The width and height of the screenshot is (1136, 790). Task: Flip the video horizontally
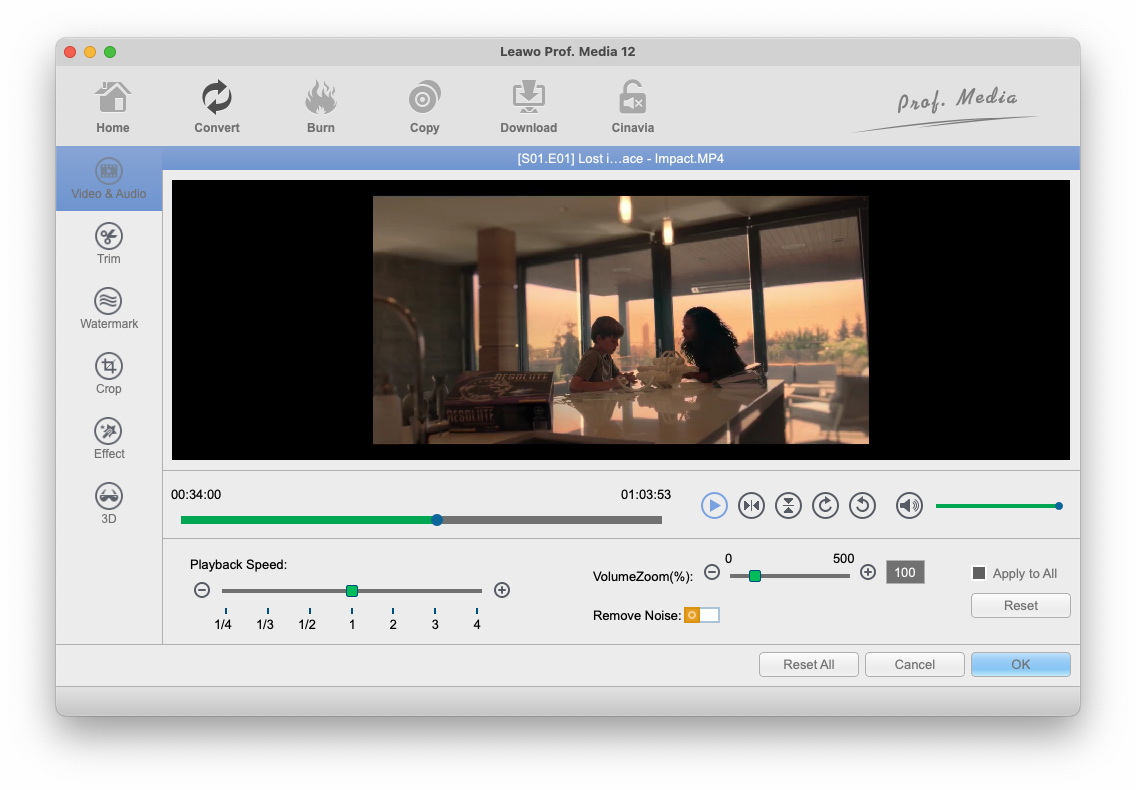tap(751, 506)
